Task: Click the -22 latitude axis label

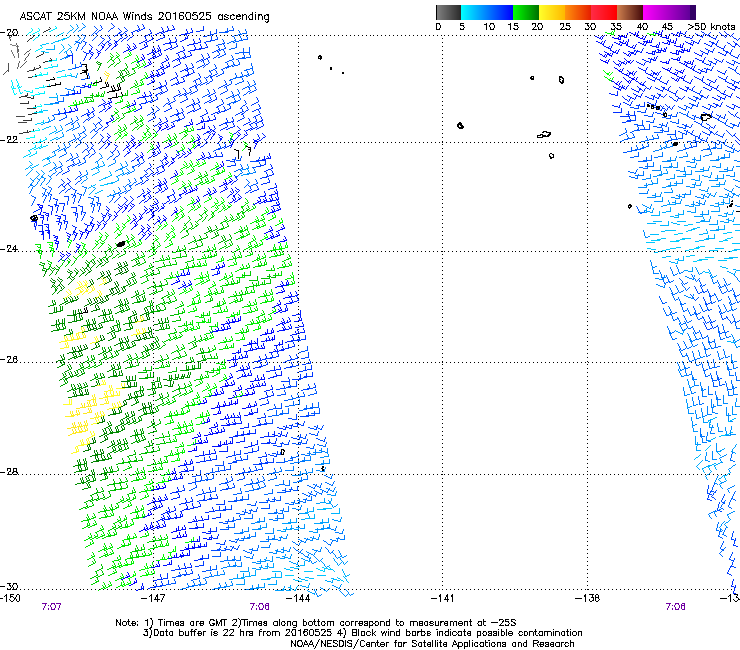Action: coord(9,140)
